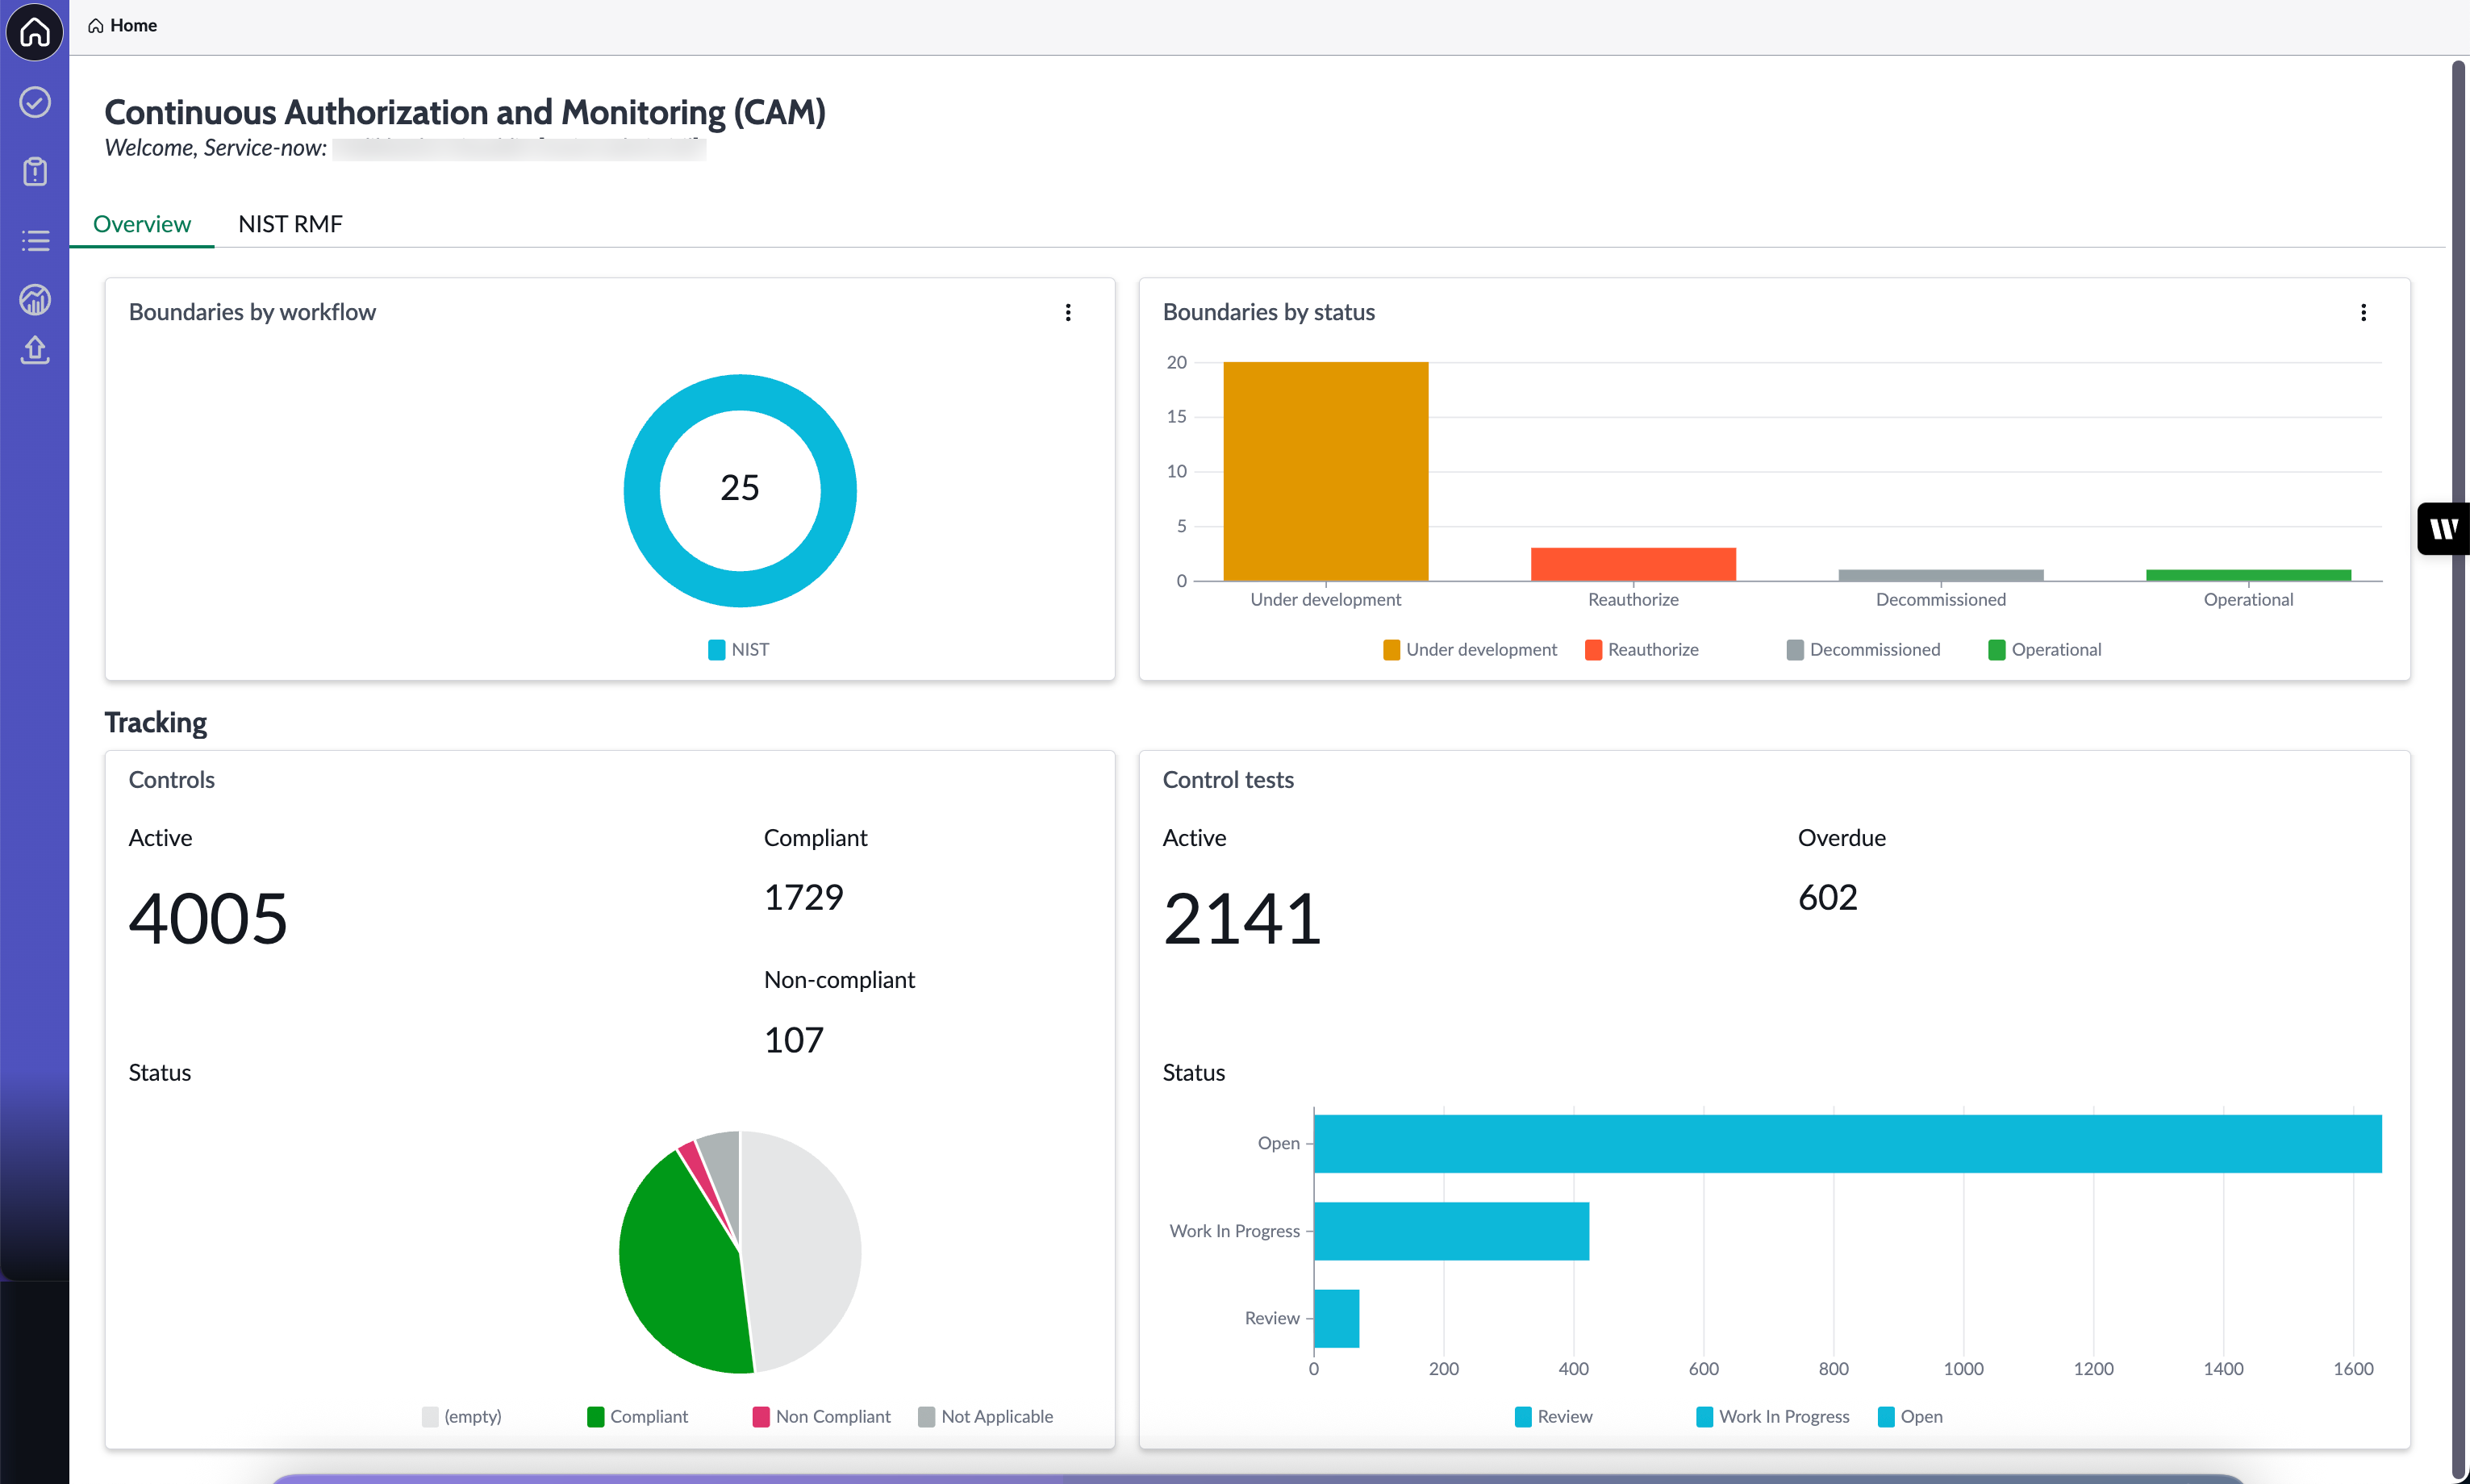Switch to the NIST RMF tab

(x=290, y=224)
